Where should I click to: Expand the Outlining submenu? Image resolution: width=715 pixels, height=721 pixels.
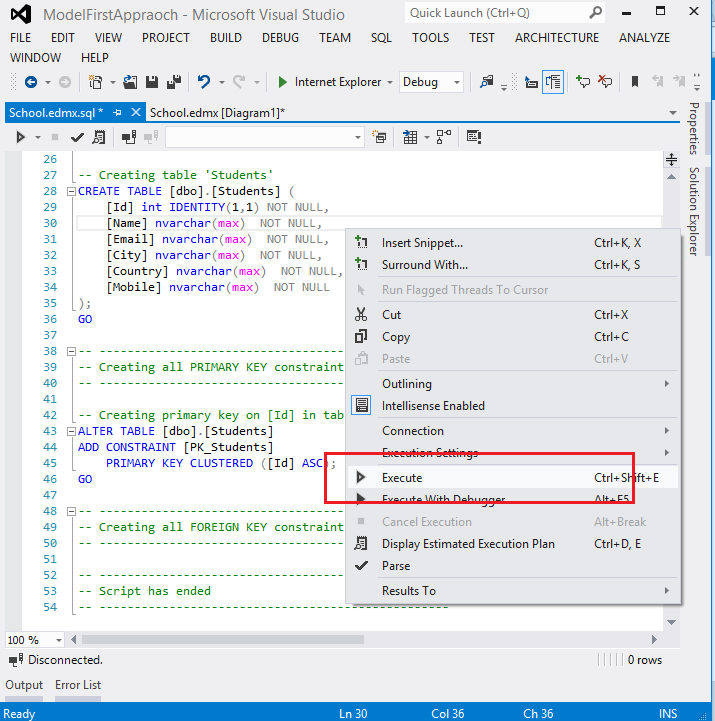click(x=514, y=383)
